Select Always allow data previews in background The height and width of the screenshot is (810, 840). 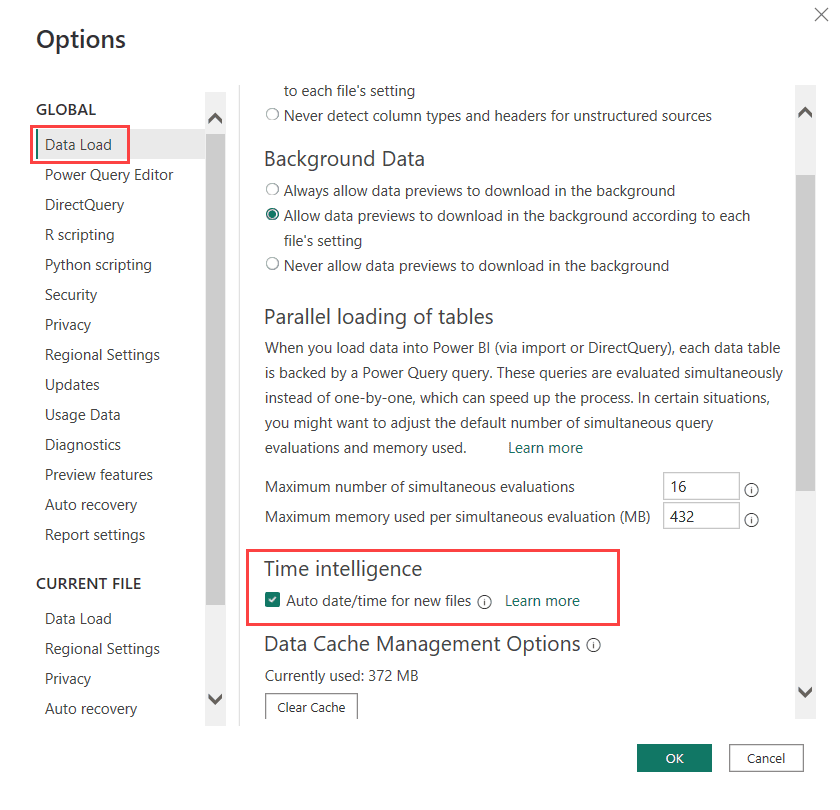[x=272, y=190]
